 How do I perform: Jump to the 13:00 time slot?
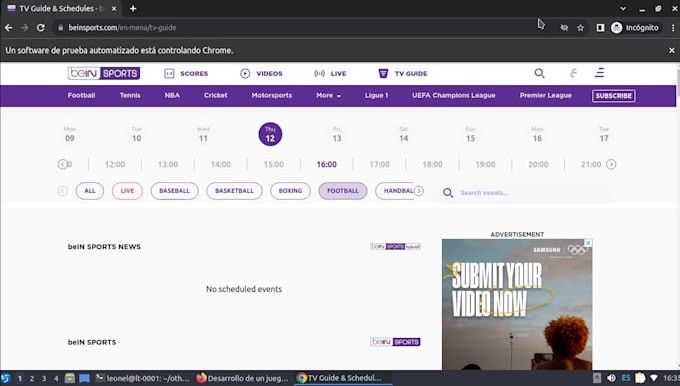pyautogui.click(x=168, y=164)
